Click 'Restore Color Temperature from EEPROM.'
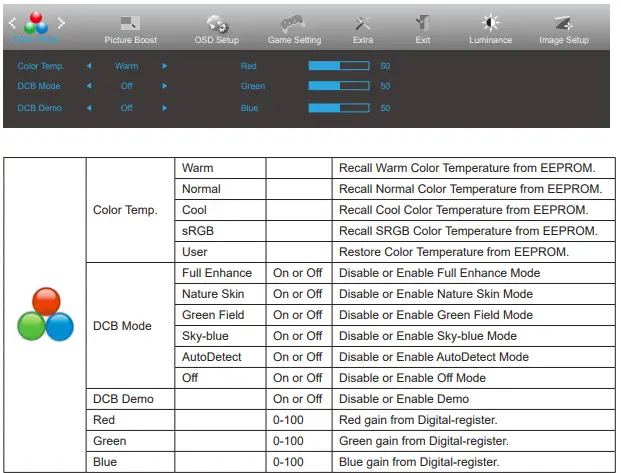The image size is (621, 473). click(454, 252)
